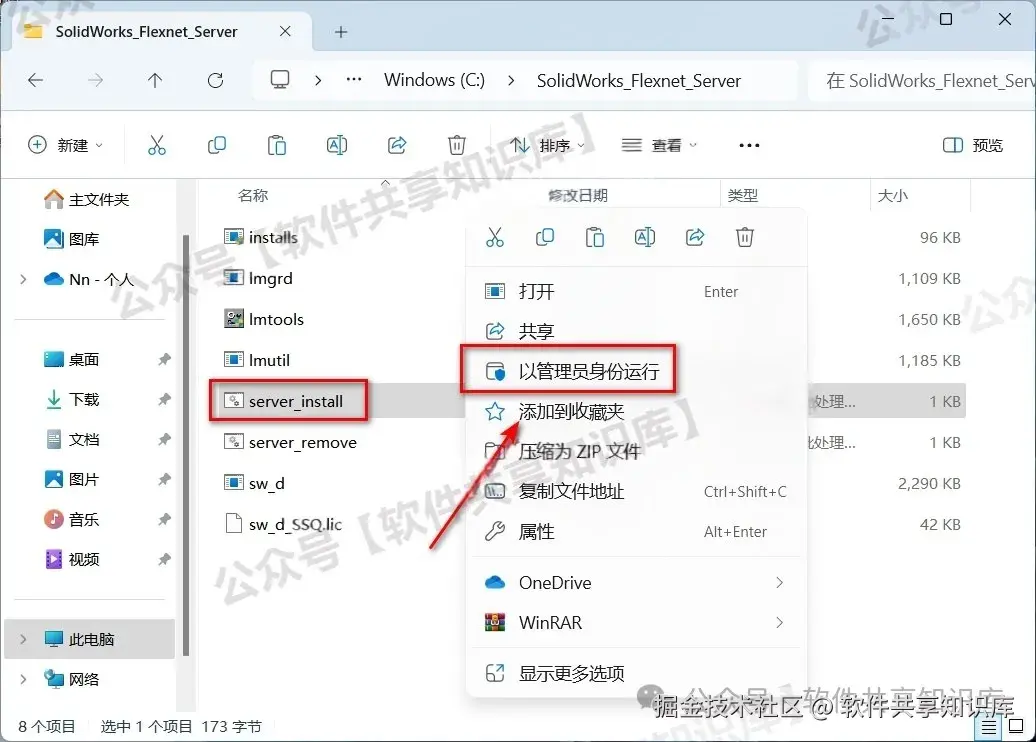Open 音乐 in sidebar
The width and height of the screenshot is (1036, 742).
pos(71,519)
